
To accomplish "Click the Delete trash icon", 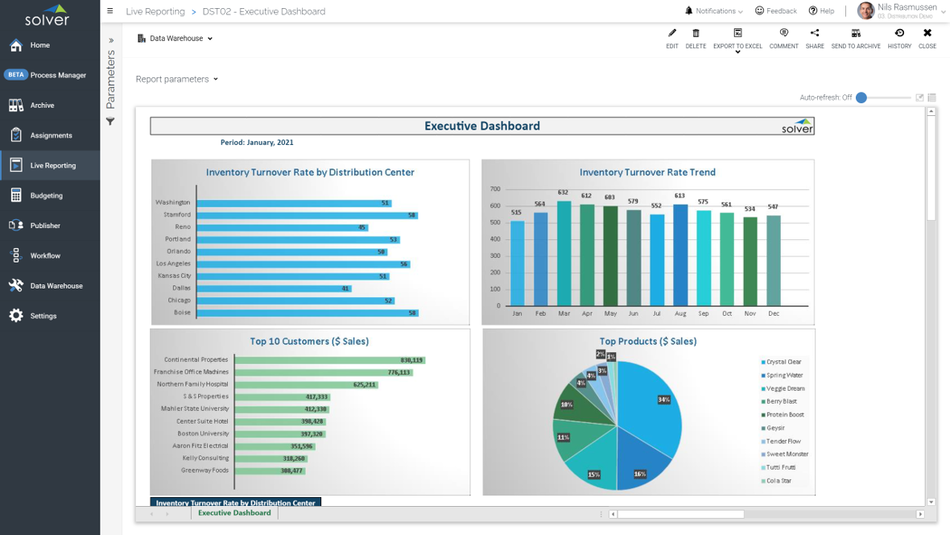I will [x=696, y=34].
